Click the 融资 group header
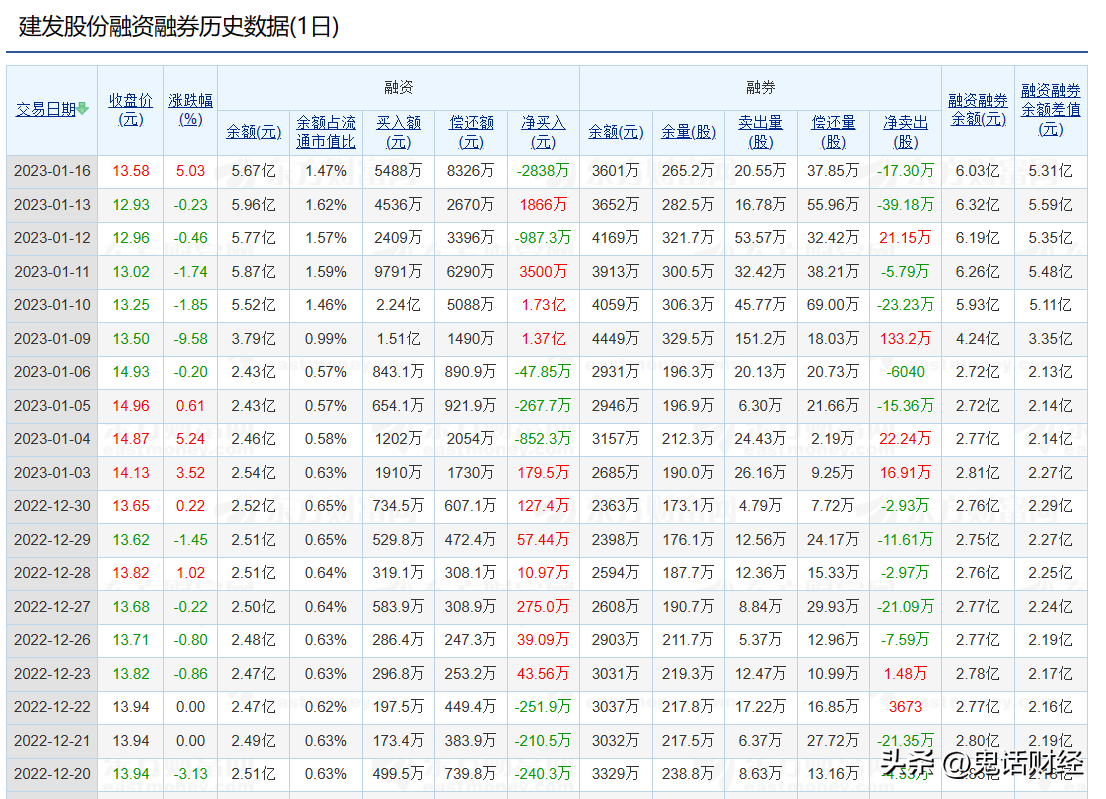This screenshot has height=799, width=1106. click(399, 87)
